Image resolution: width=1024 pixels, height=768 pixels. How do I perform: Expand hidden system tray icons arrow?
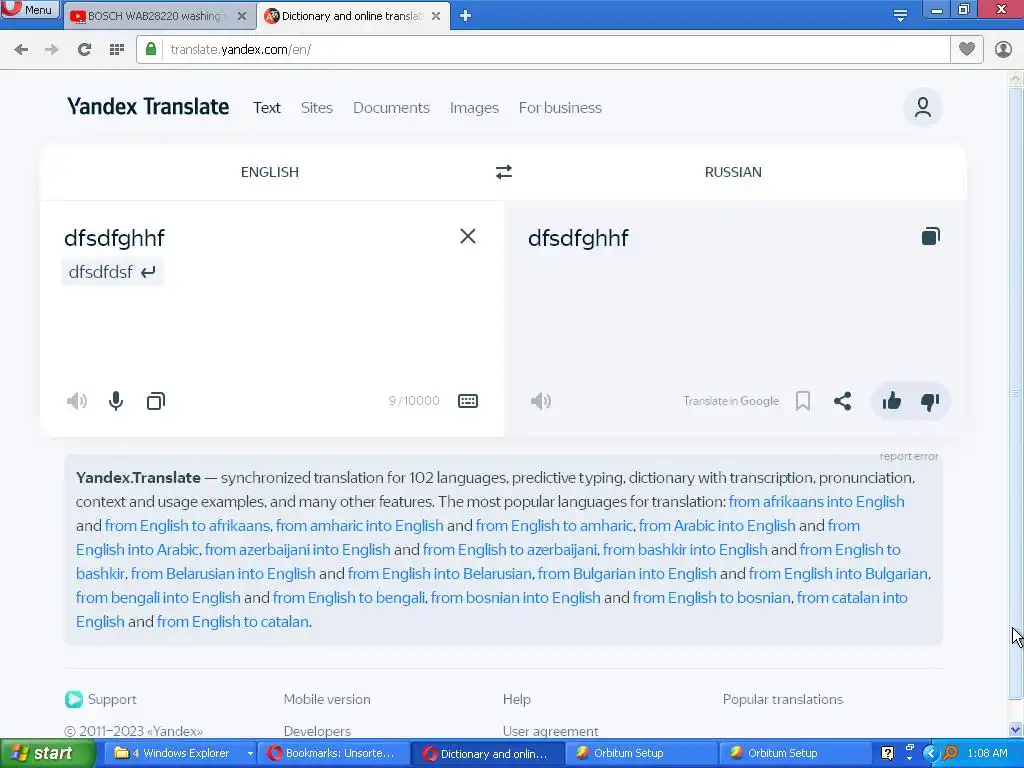931,754
